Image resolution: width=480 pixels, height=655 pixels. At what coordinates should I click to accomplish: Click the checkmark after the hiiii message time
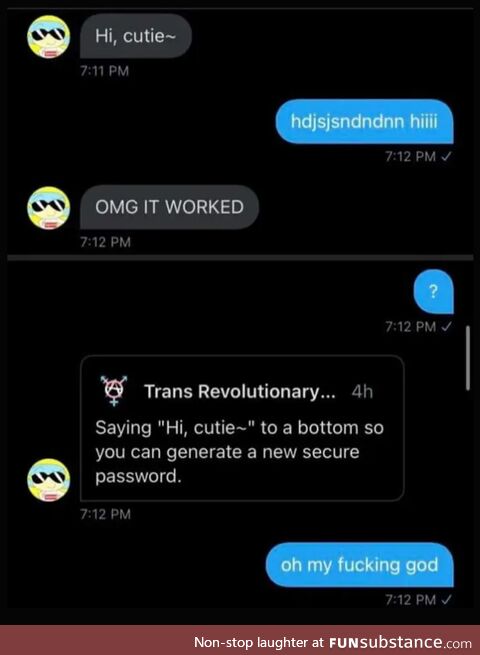(446, 157)
